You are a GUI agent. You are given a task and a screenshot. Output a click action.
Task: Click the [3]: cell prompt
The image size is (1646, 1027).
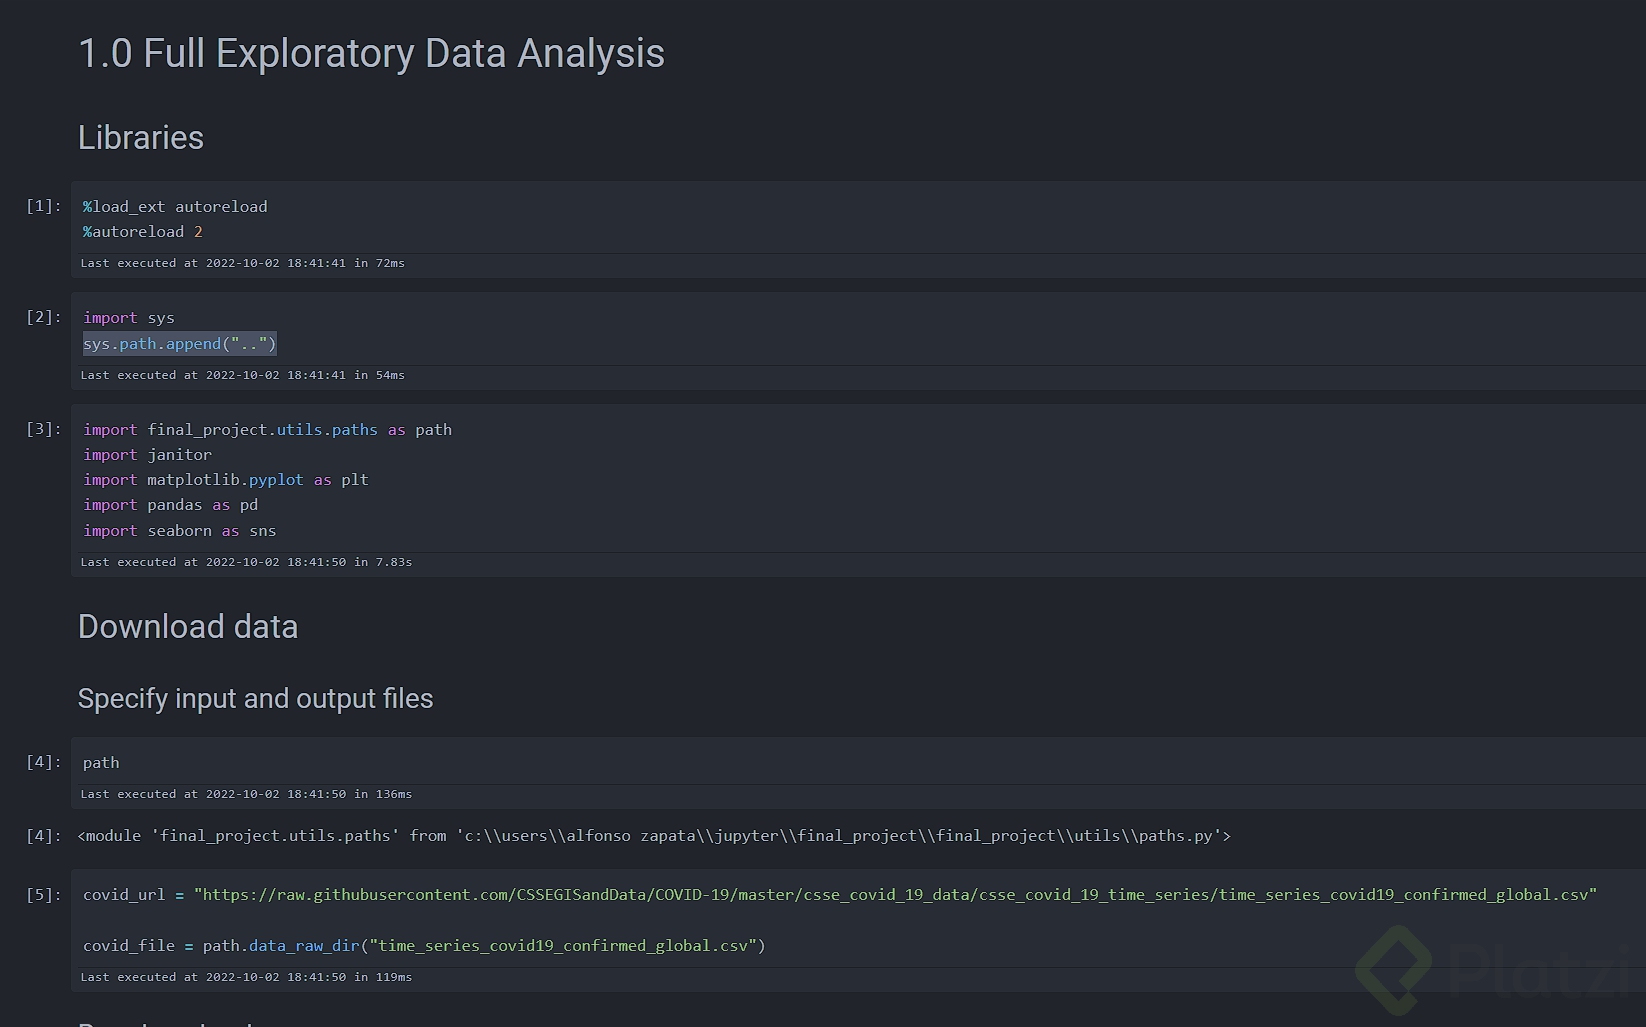tap(44, 429)
